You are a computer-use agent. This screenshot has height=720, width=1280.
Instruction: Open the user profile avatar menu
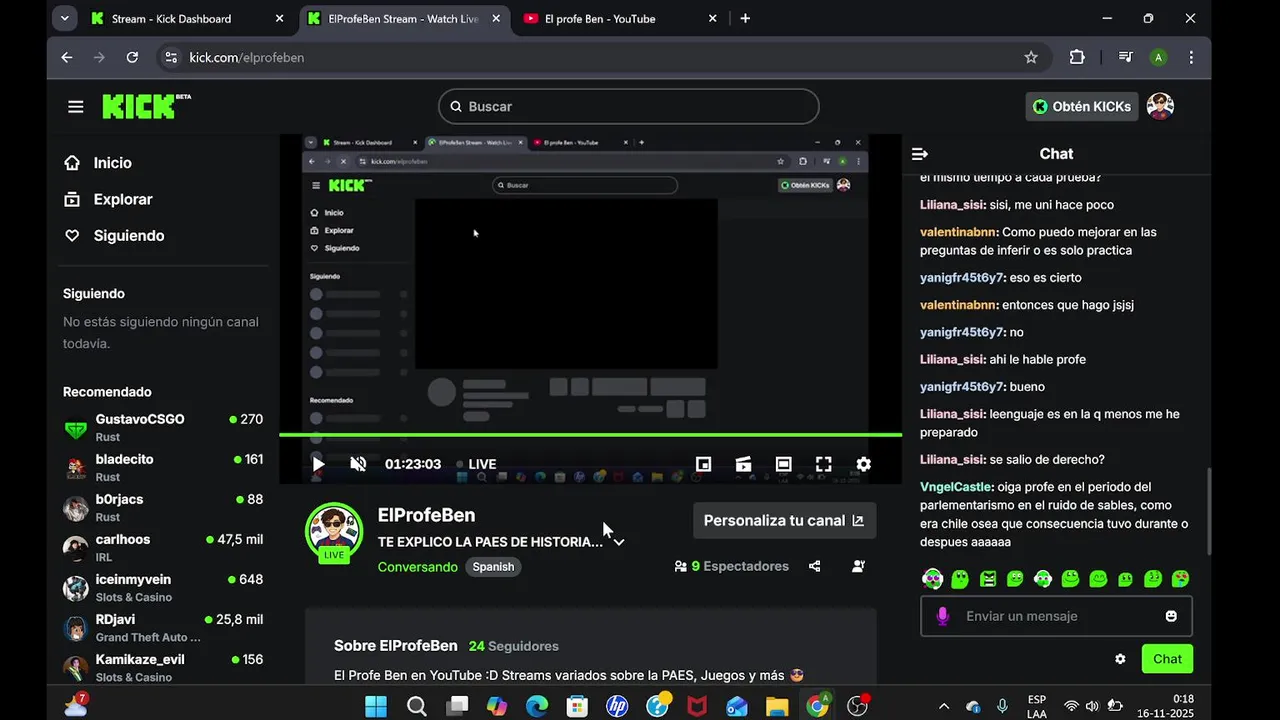[x=1160, y=106]
